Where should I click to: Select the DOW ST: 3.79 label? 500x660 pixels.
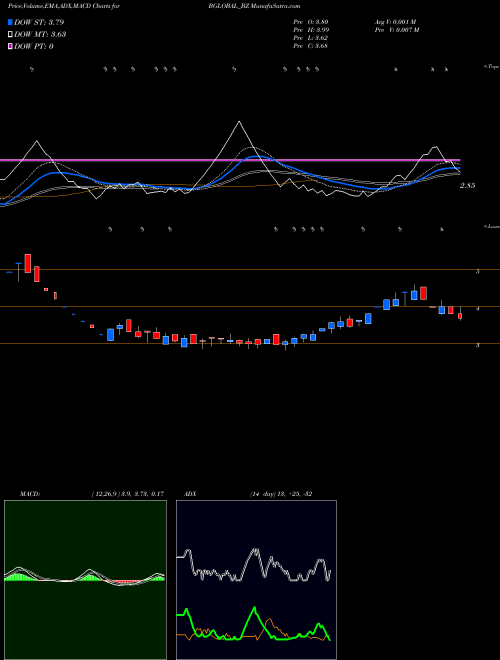pos(39,22)
